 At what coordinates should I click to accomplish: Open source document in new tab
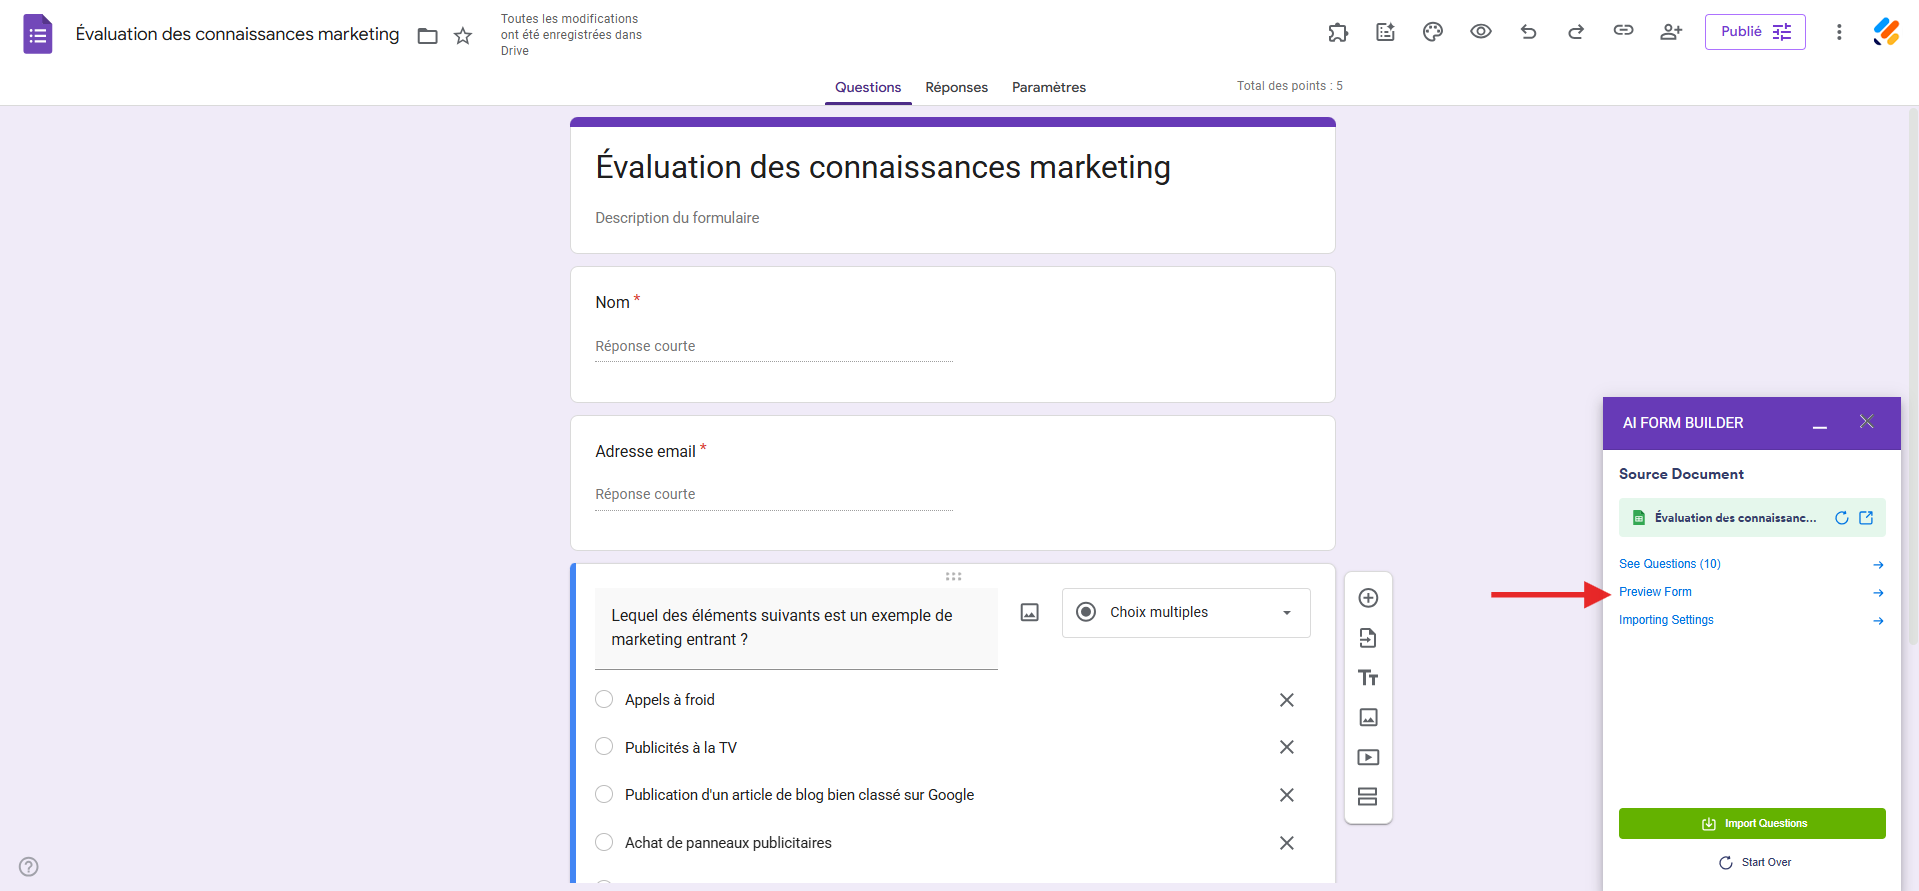(x=1866, y=518)
